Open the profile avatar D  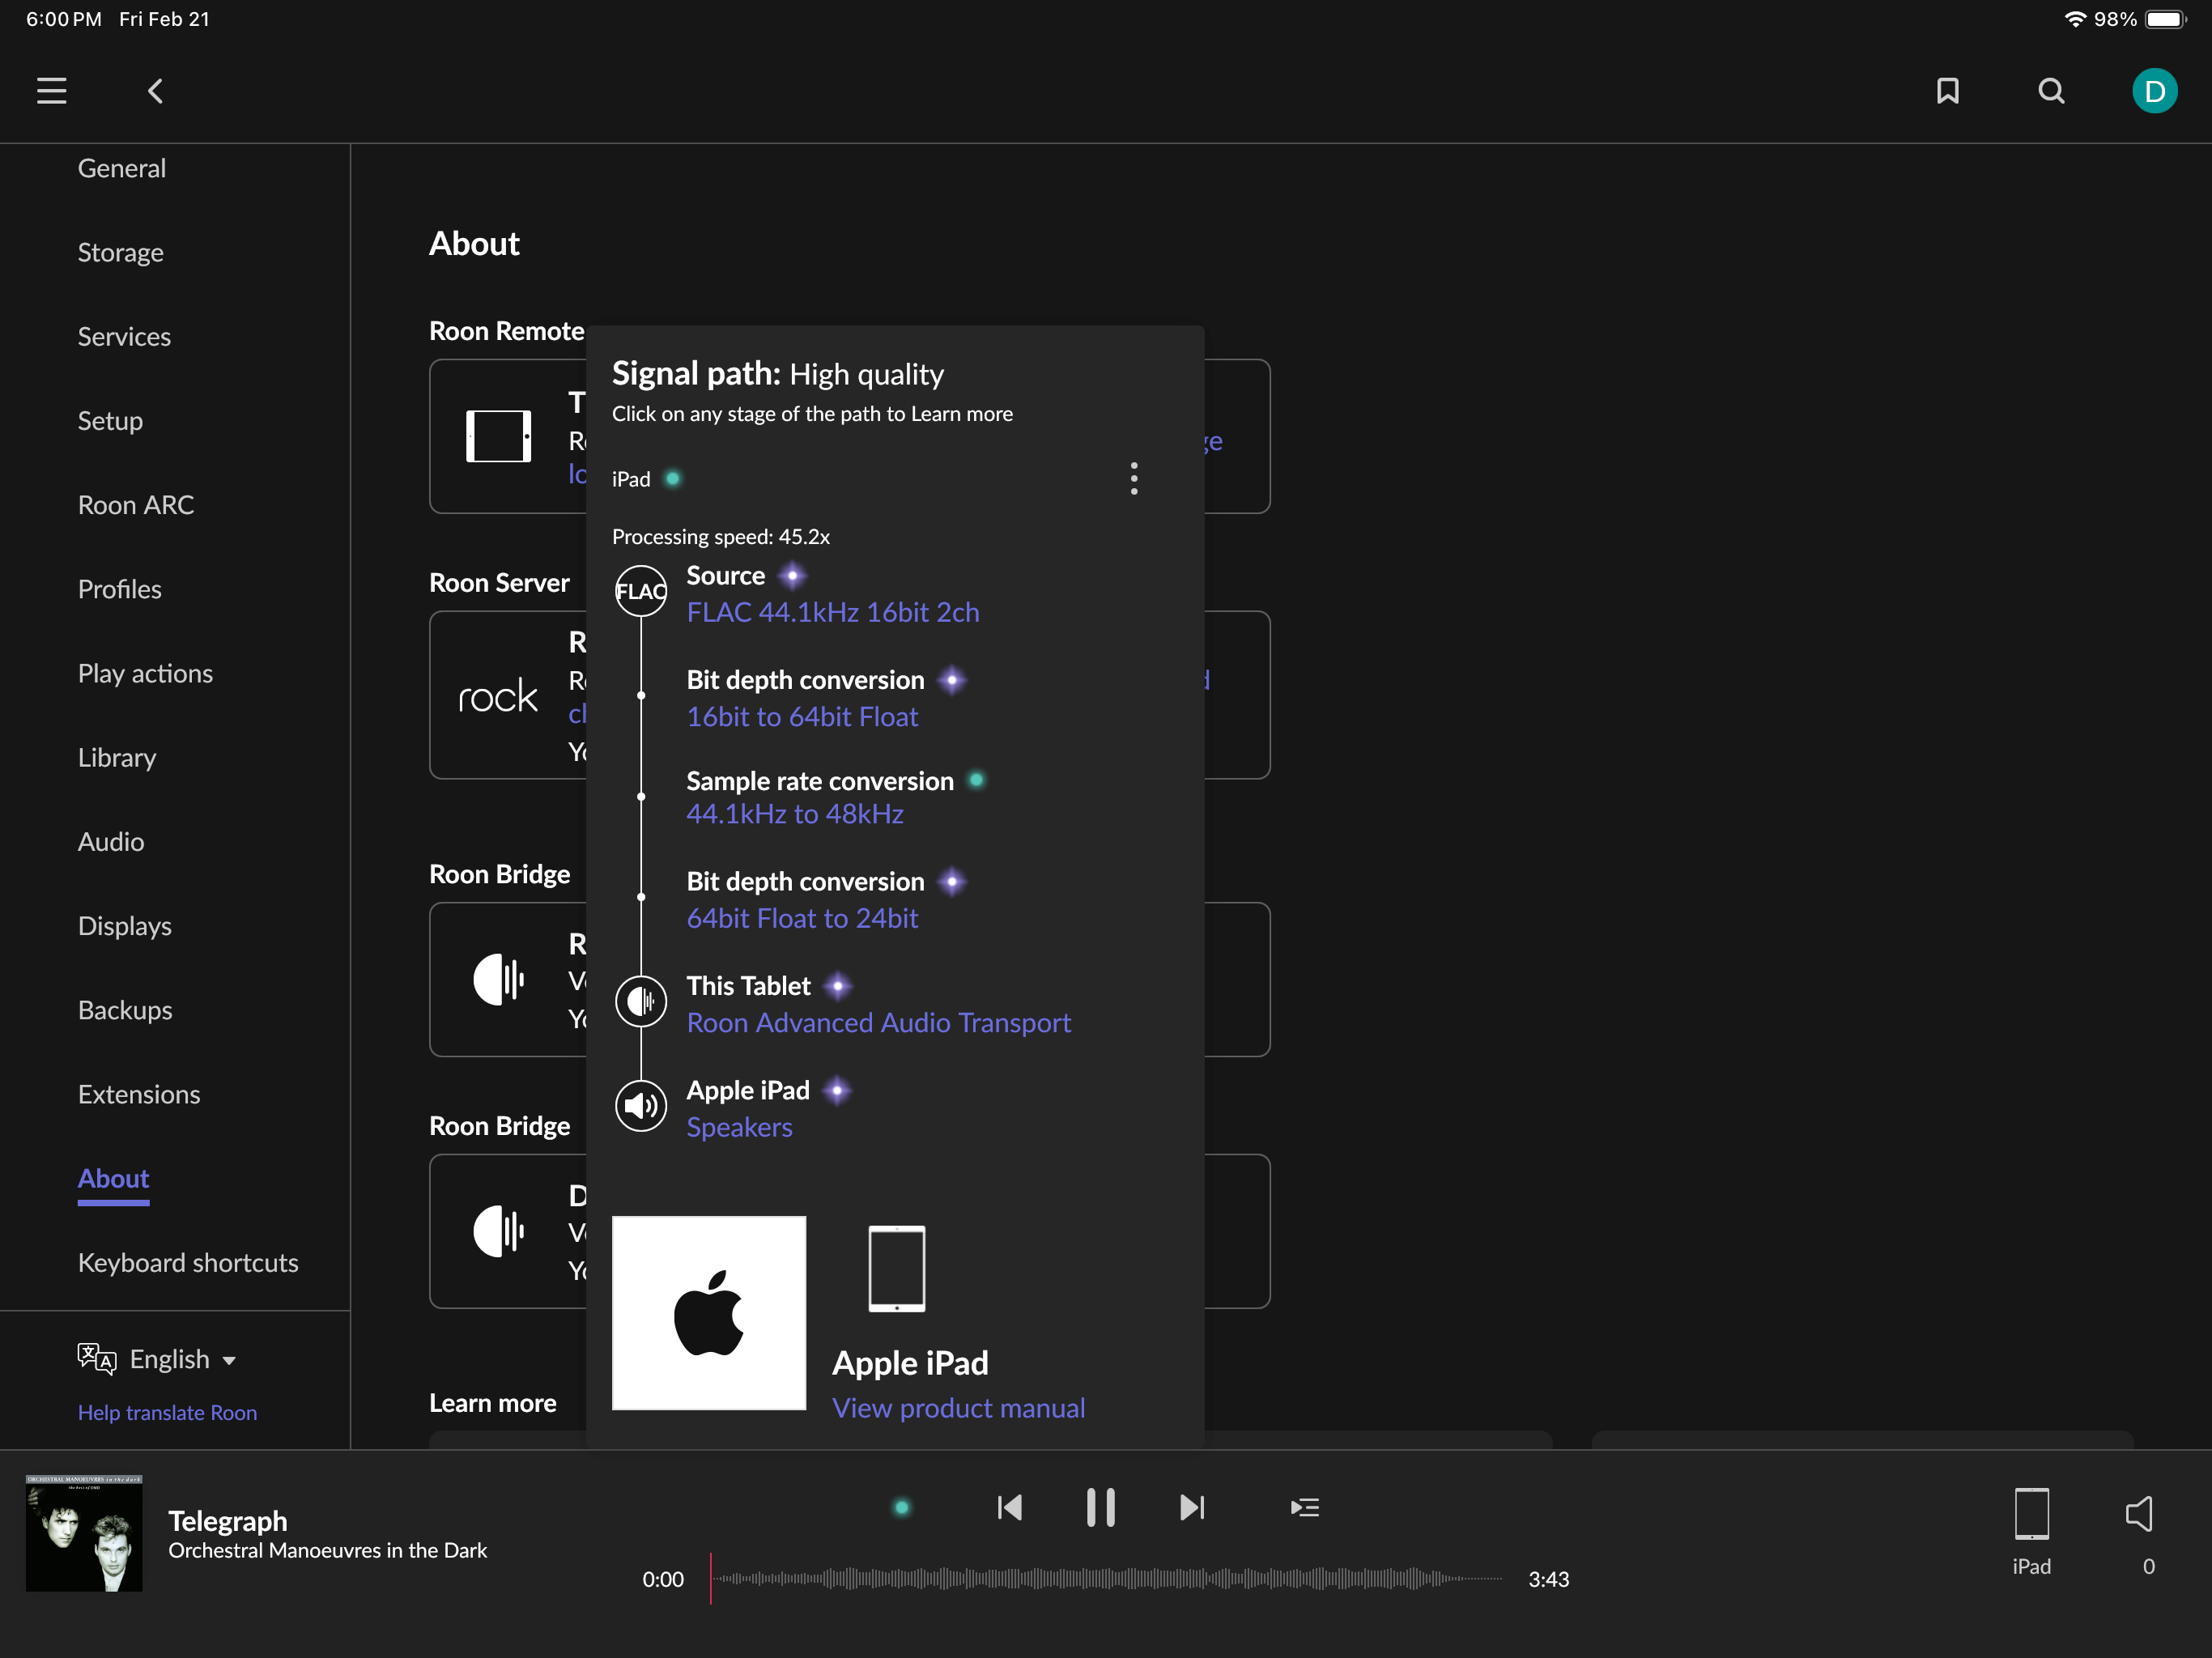click(x=2154, y=91)
